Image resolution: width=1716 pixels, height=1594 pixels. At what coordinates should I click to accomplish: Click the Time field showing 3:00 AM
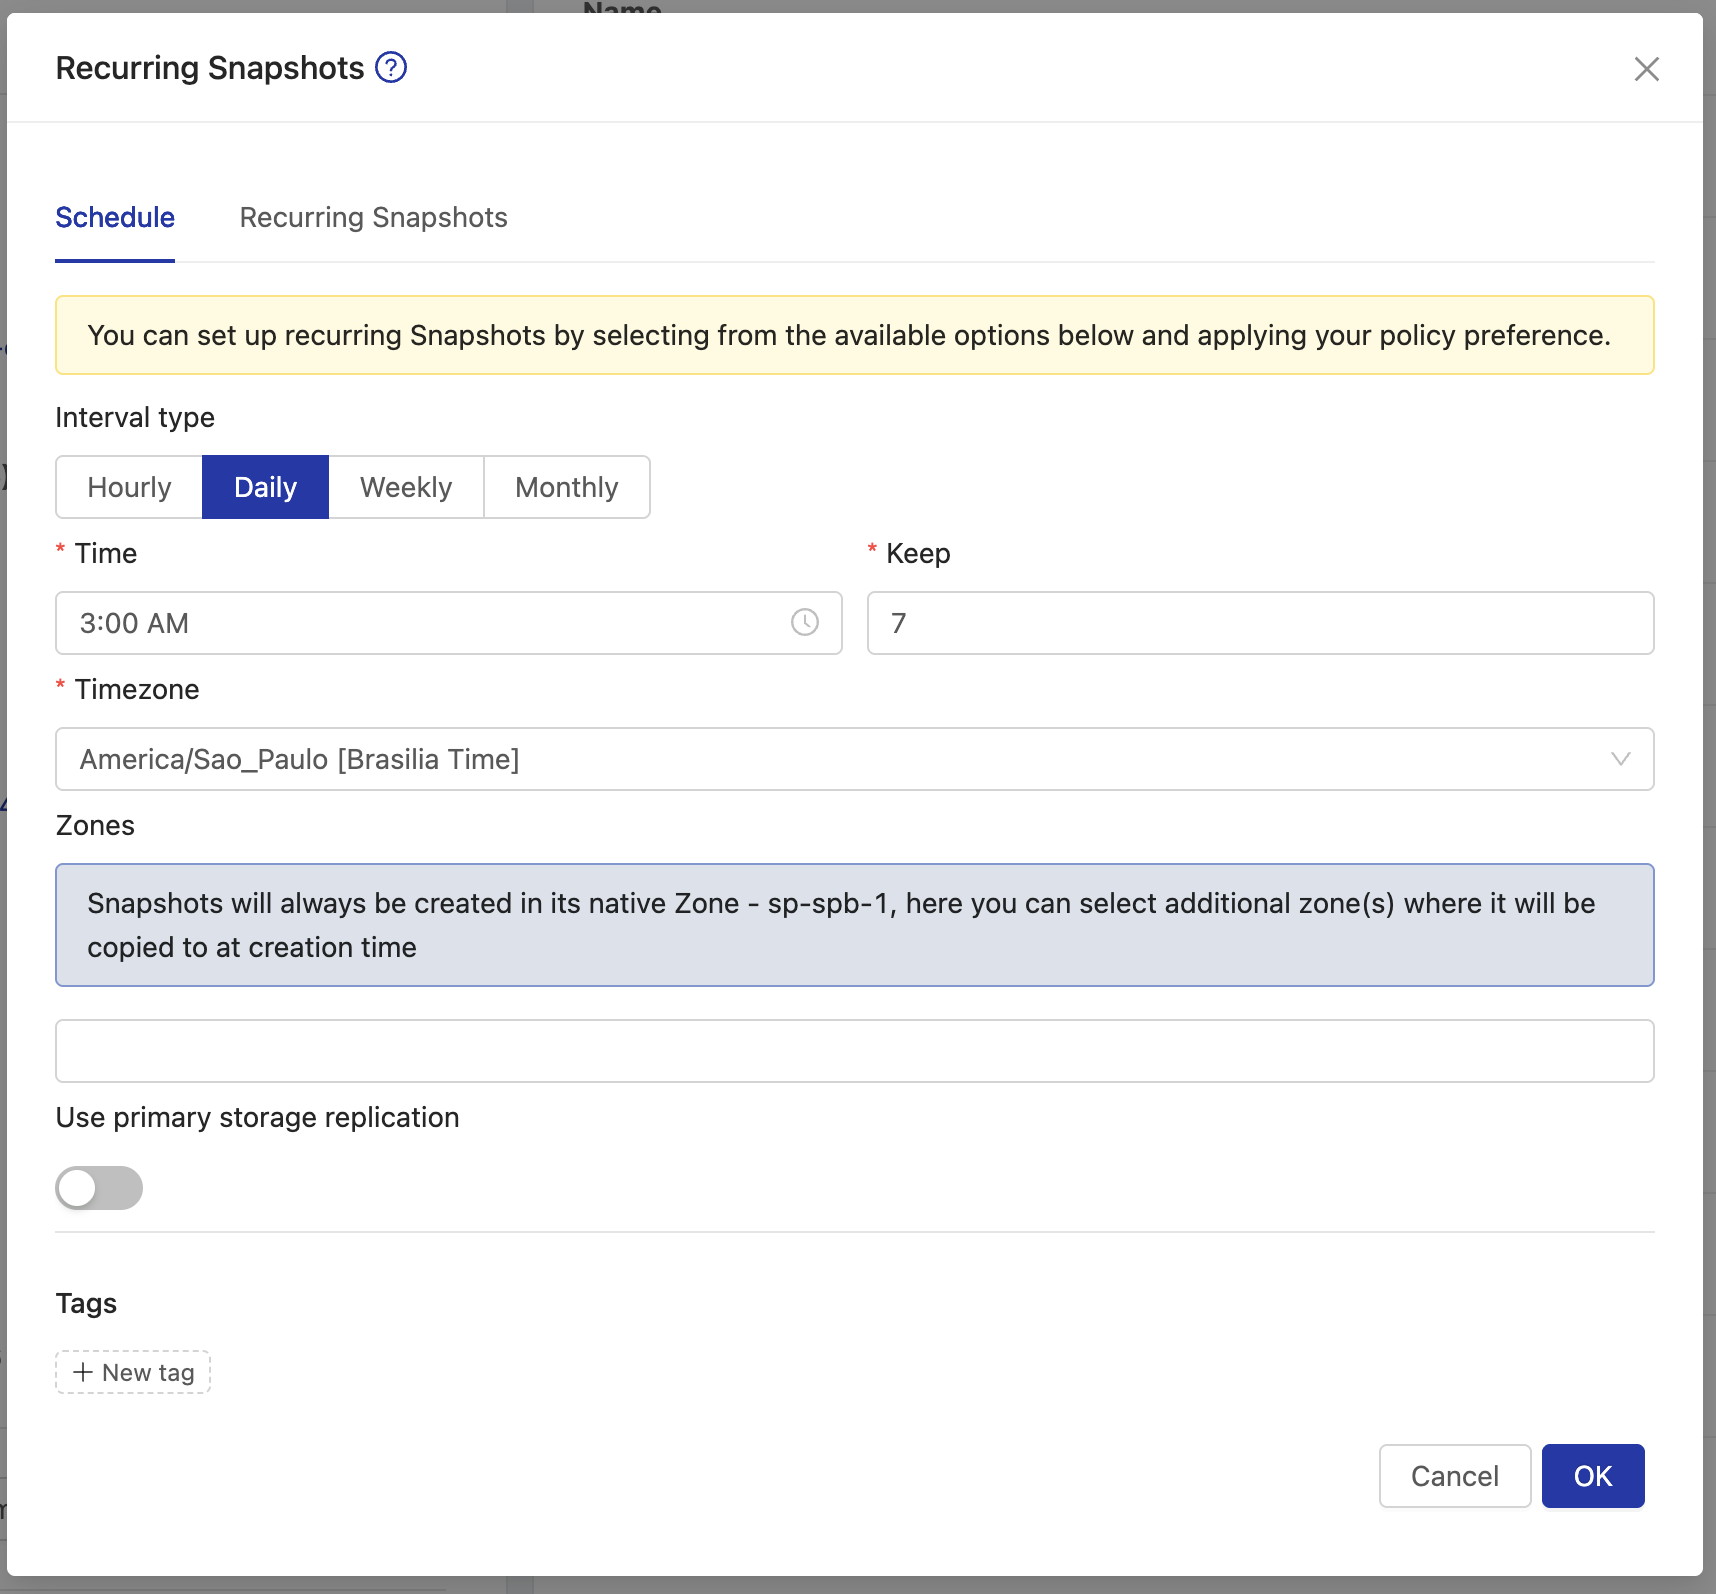(448, 623)
